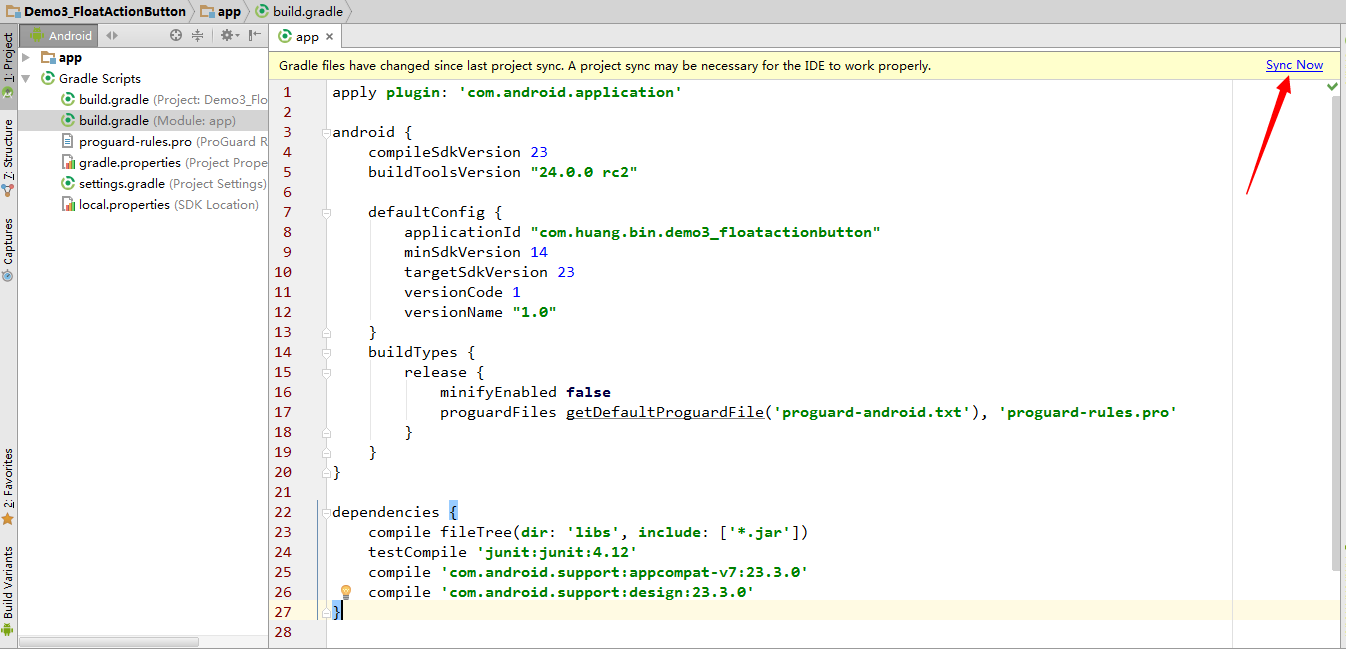Open the Favorites side tab
Image resolution: width=1346 pixels, height=649 pixels.
tap(8, 480)
